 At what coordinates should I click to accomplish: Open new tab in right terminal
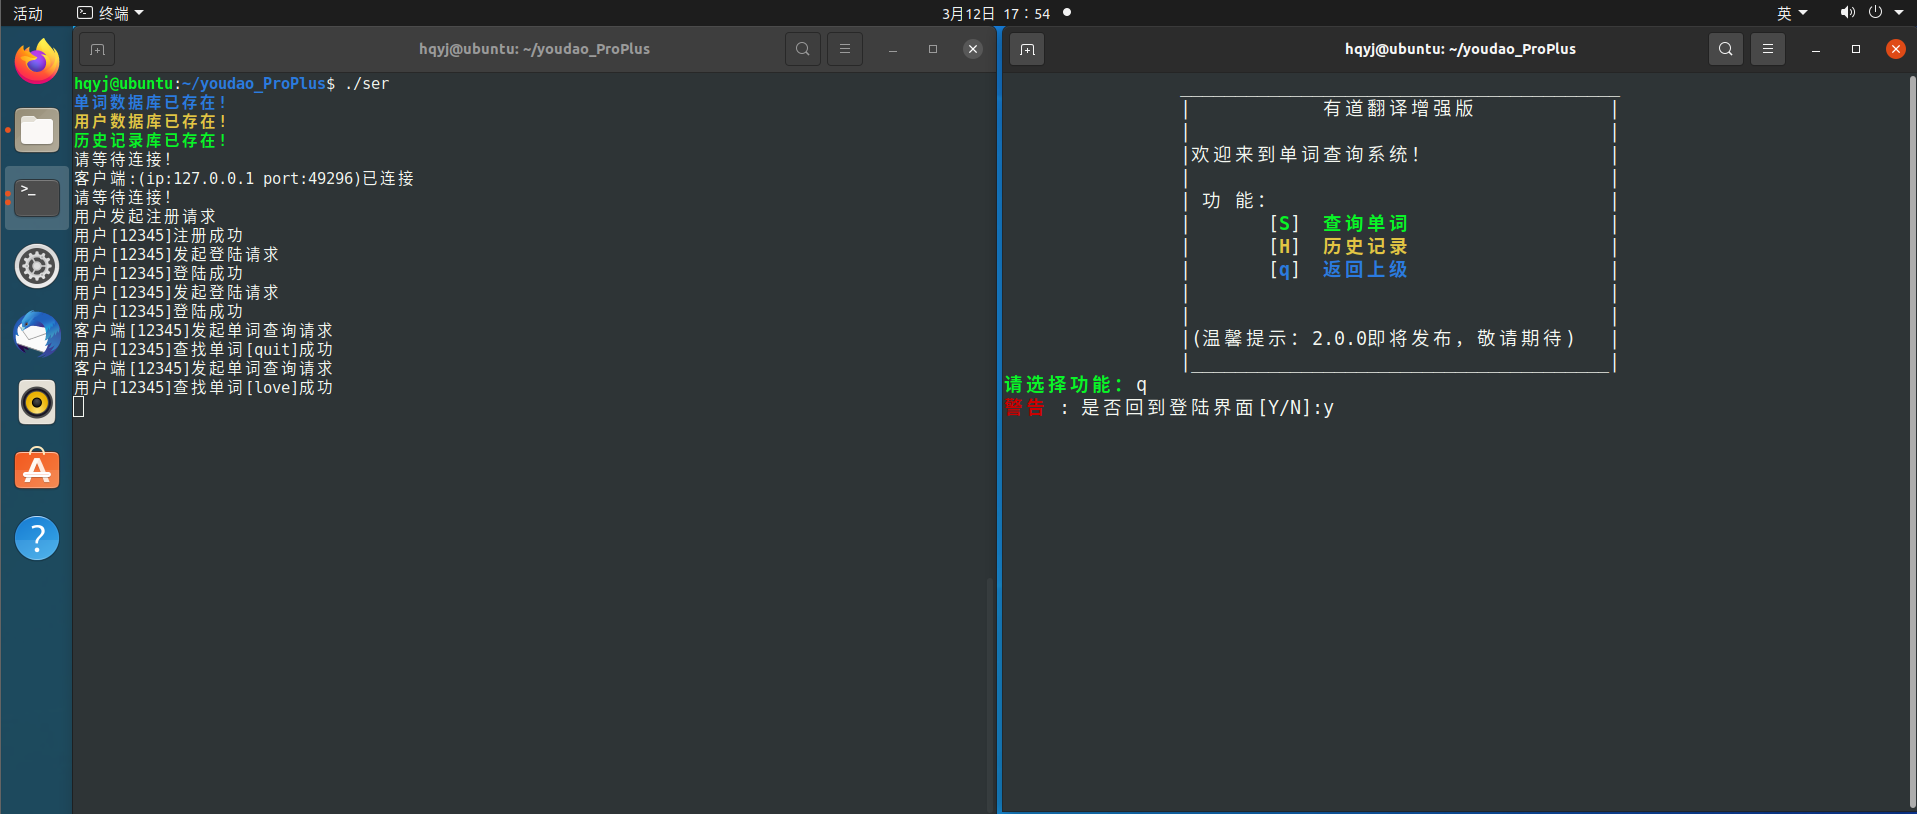click(1027, 49)
